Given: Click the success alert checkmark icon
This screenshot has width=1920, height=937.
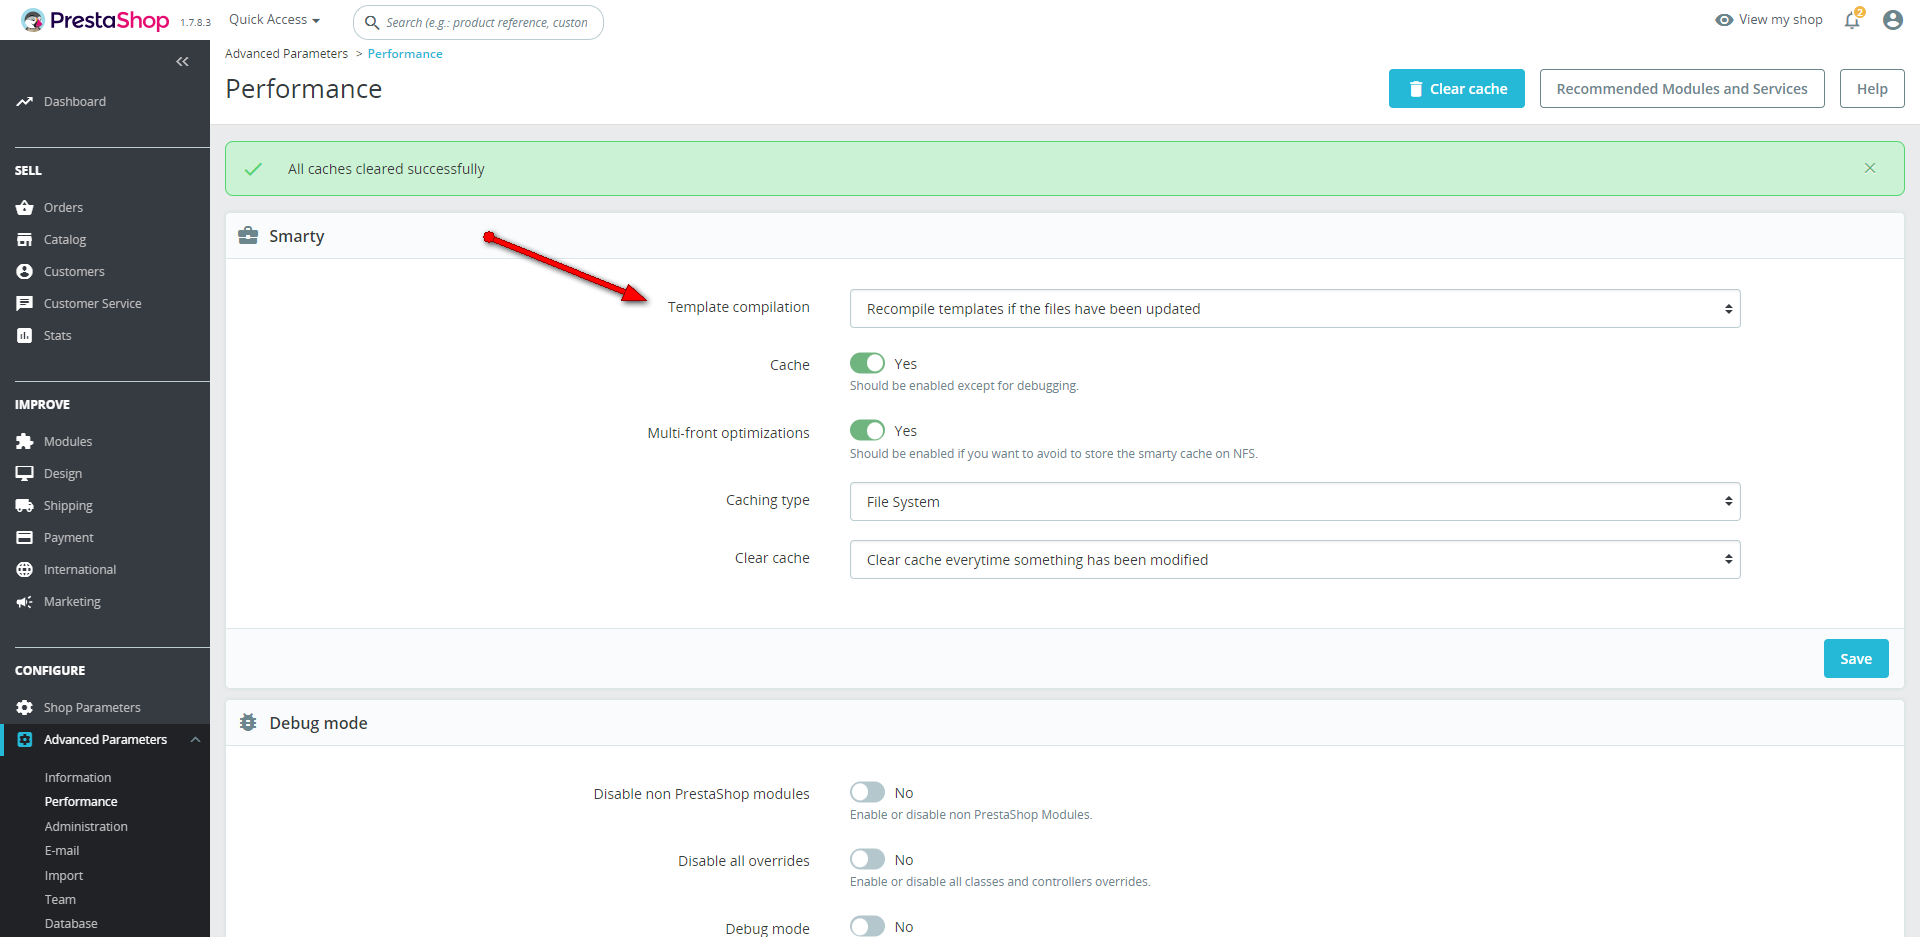Looking at the screenshot, I should (253, 169).
